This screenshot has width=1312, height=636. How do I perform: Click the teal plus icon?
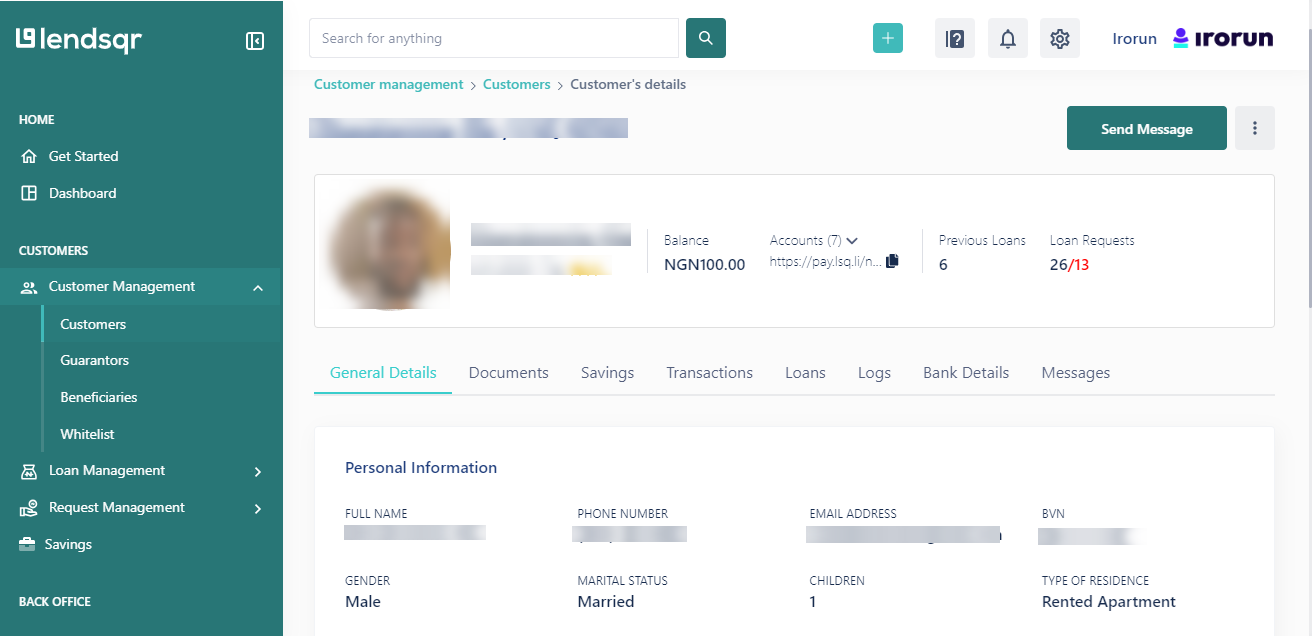pos(887,37)
